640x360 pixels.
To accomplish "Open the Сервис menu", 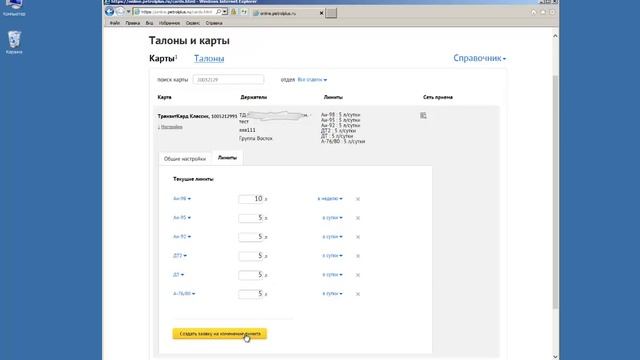I will (193, 23).
